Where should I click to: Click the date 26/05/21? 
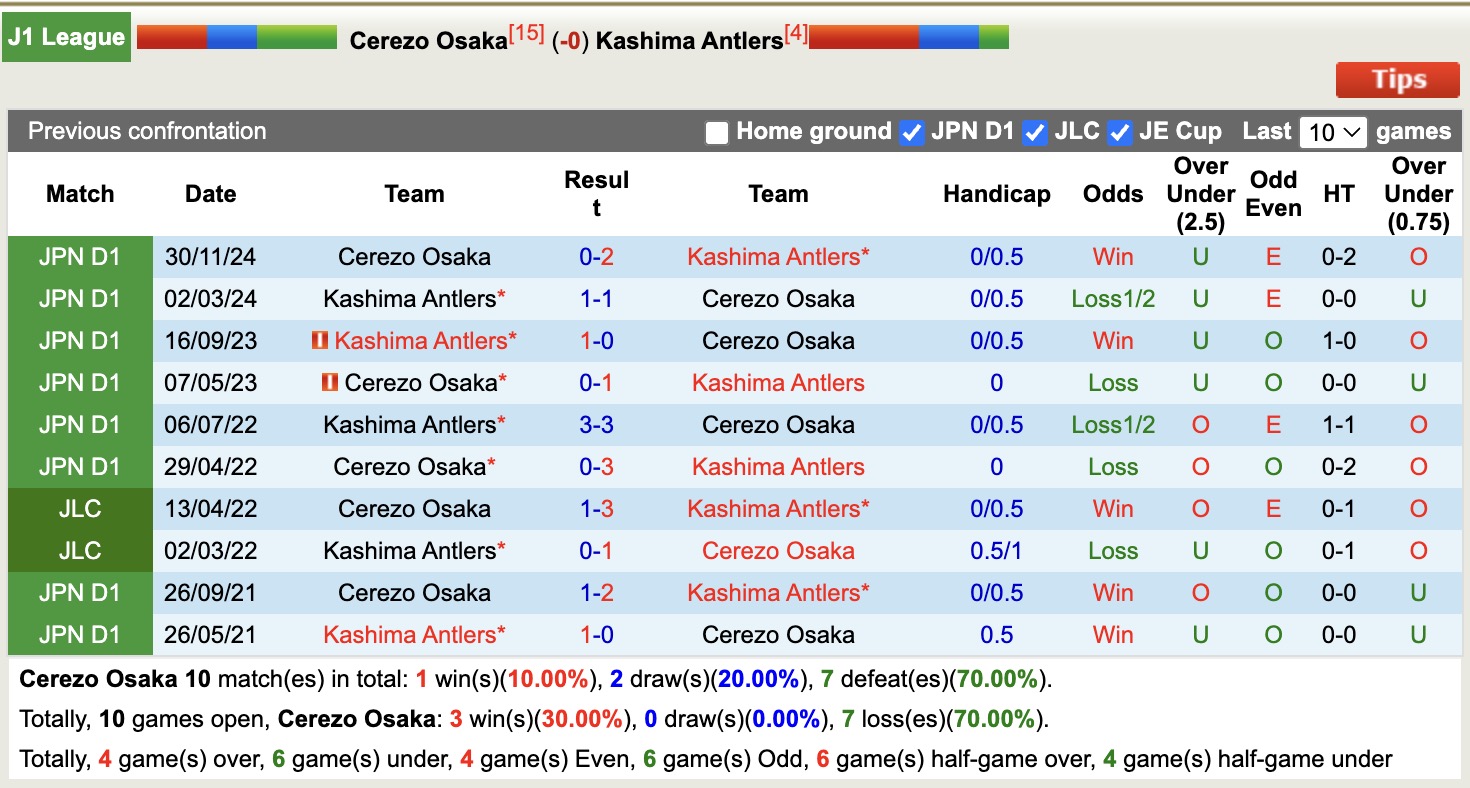(210, 634)
